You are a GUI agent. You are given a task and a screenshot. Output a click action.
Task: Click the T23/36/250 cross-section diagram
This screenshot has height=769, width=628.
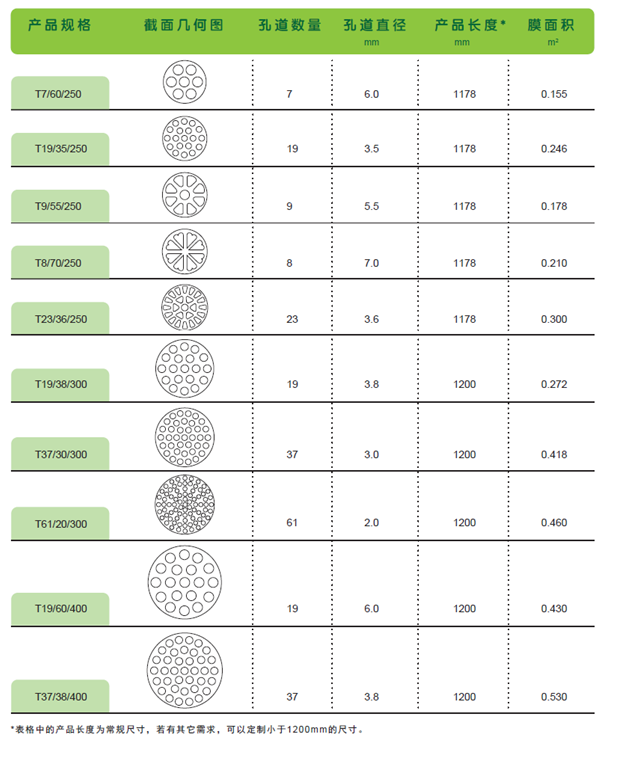coord(185,308)
